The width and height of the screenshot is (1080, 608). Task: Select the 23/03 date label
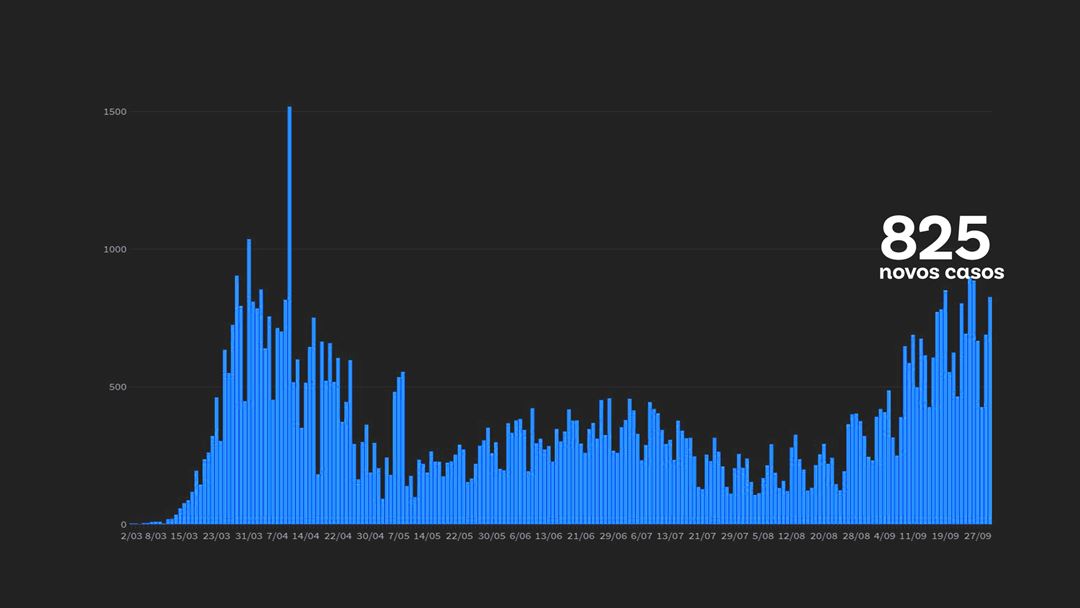pos(216,536)
